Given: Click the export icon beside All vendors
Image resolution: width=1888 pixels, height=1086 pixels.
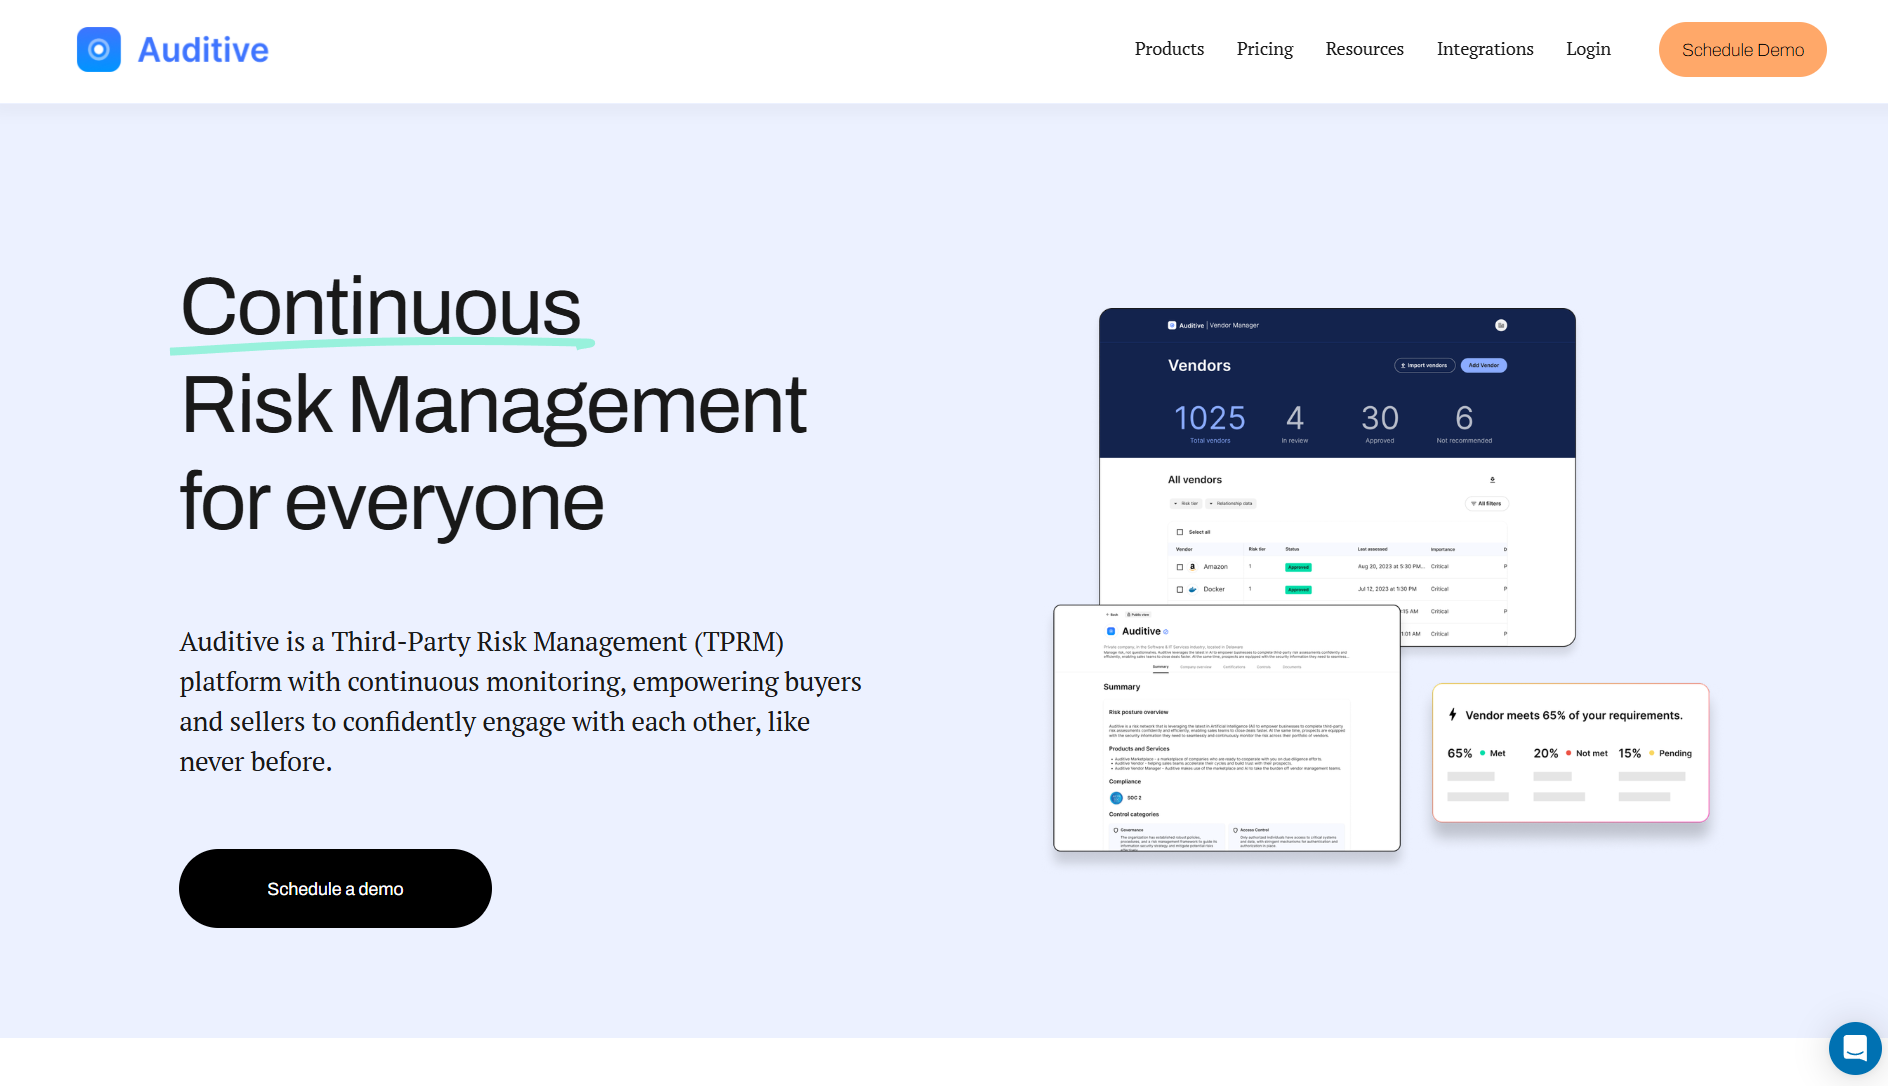Looking at the screenshot, I should tap(1493, 480).
